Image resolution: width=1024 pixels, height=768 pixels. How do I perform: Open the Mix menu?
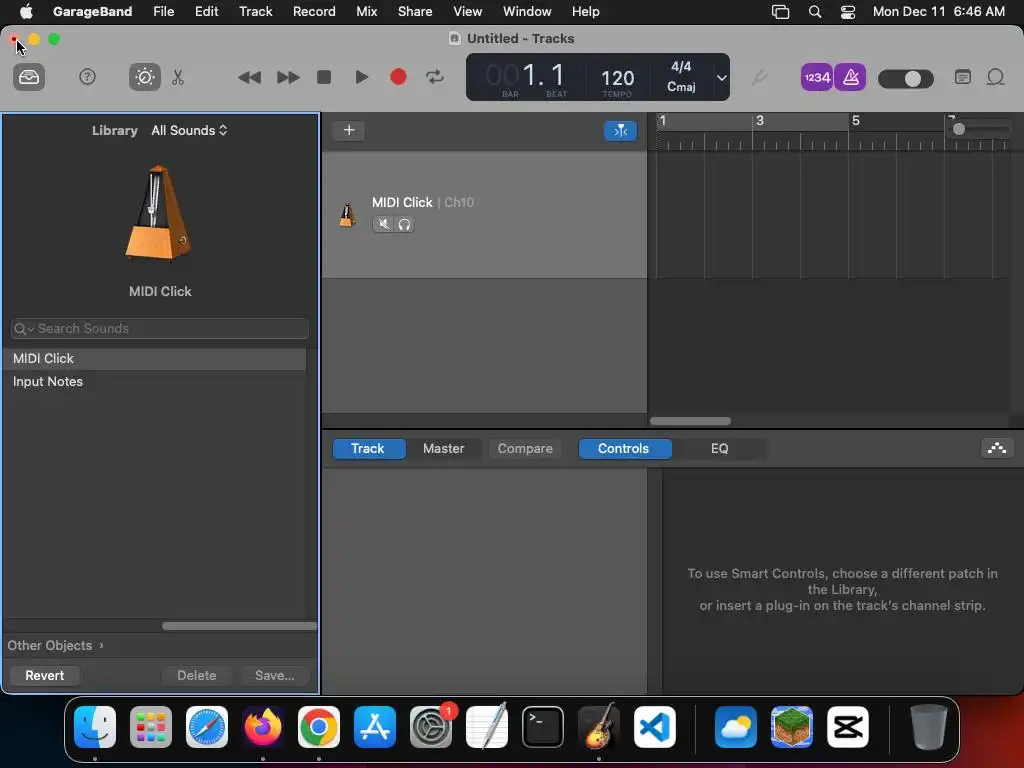click(x=366, y=11)
